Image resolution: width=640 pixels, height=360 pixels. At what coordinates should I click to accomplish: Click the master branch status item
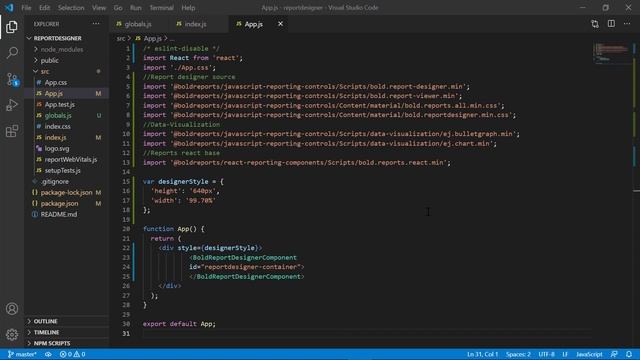[x=22, y=354]
